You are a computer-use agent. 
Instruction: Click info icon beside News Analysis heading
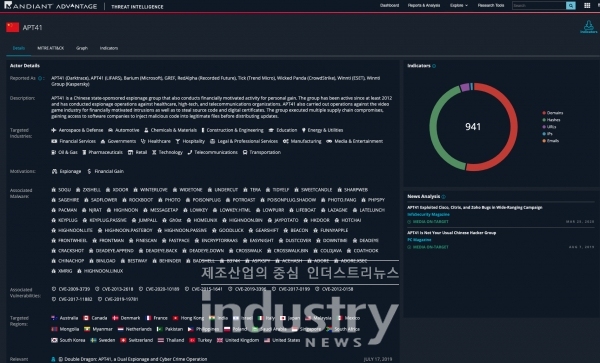(x=443, y=197)
